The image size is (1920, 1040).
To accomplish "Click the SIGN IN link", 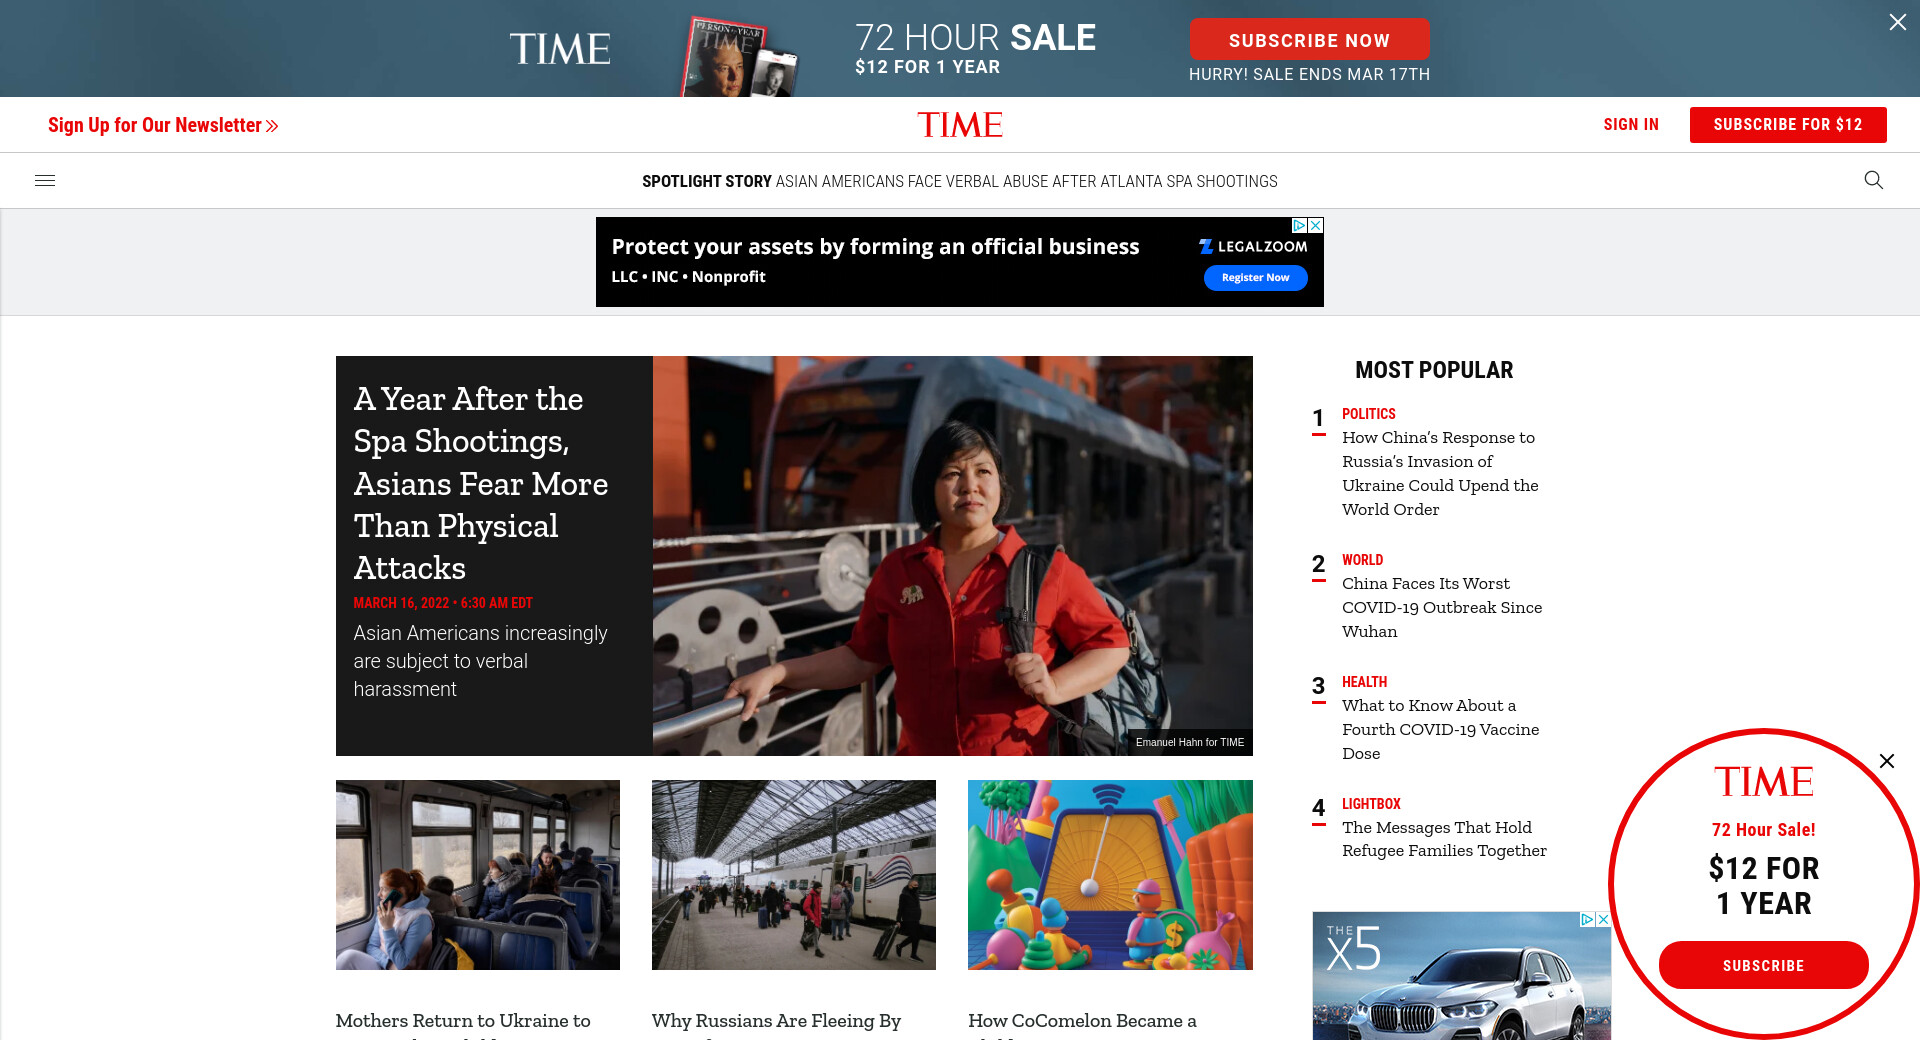I will (x=1631, y=125).
